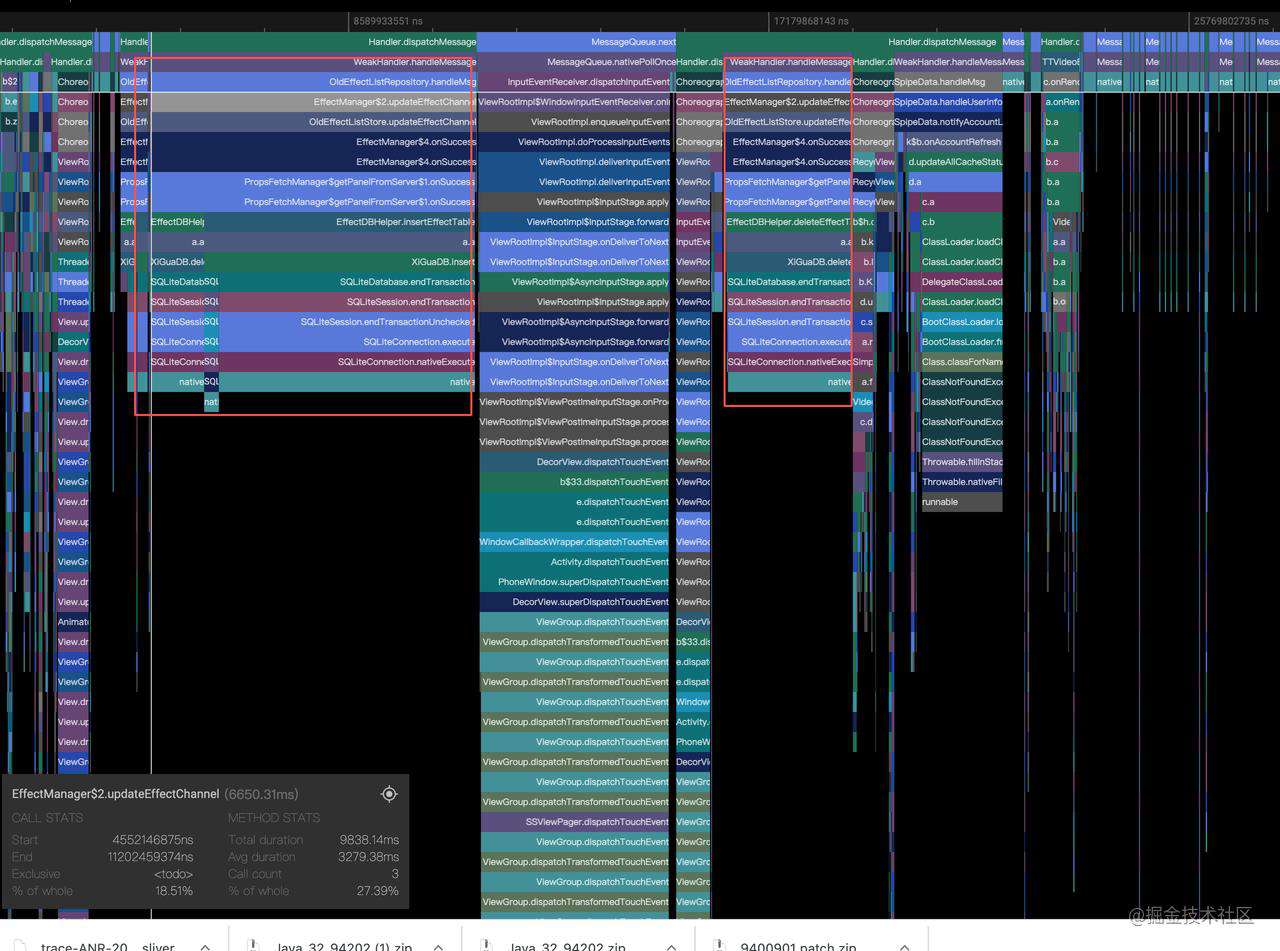
Task: Select the DecorView.superDispatchTouchEvent frame
Action: (x=575, y=602)
